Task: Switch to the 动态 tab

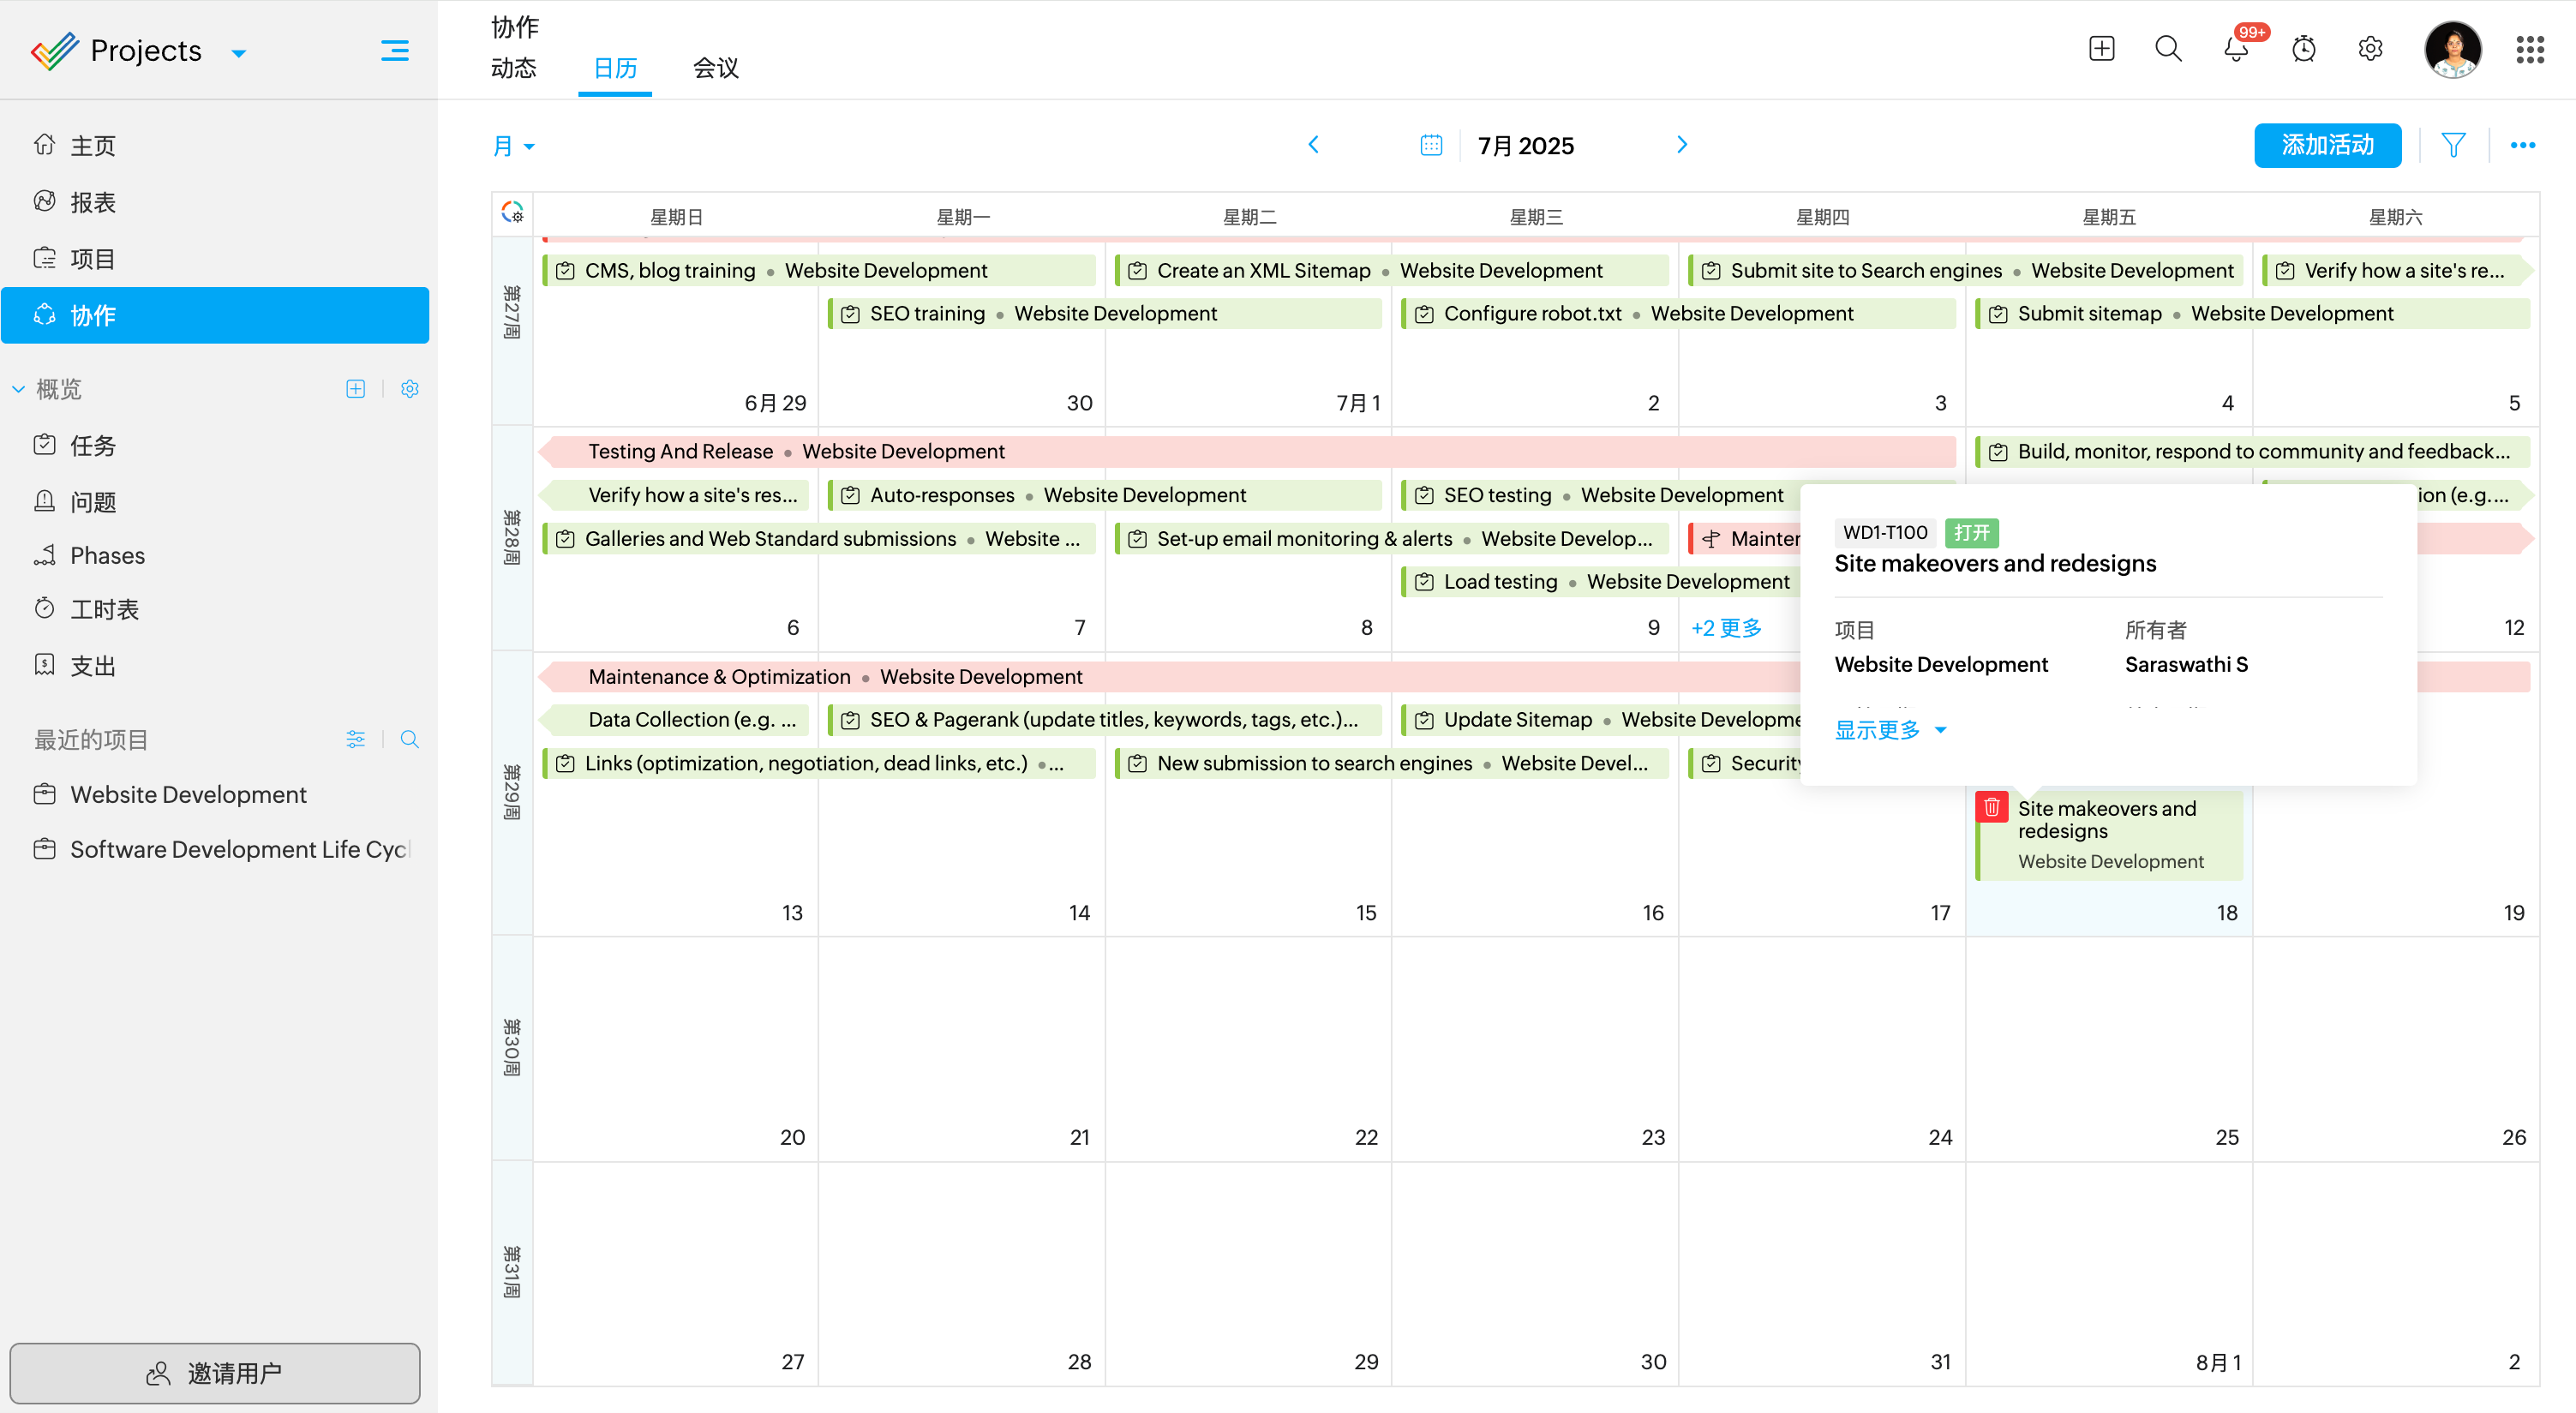Action: pyautogui.click(x=513, y=68)
